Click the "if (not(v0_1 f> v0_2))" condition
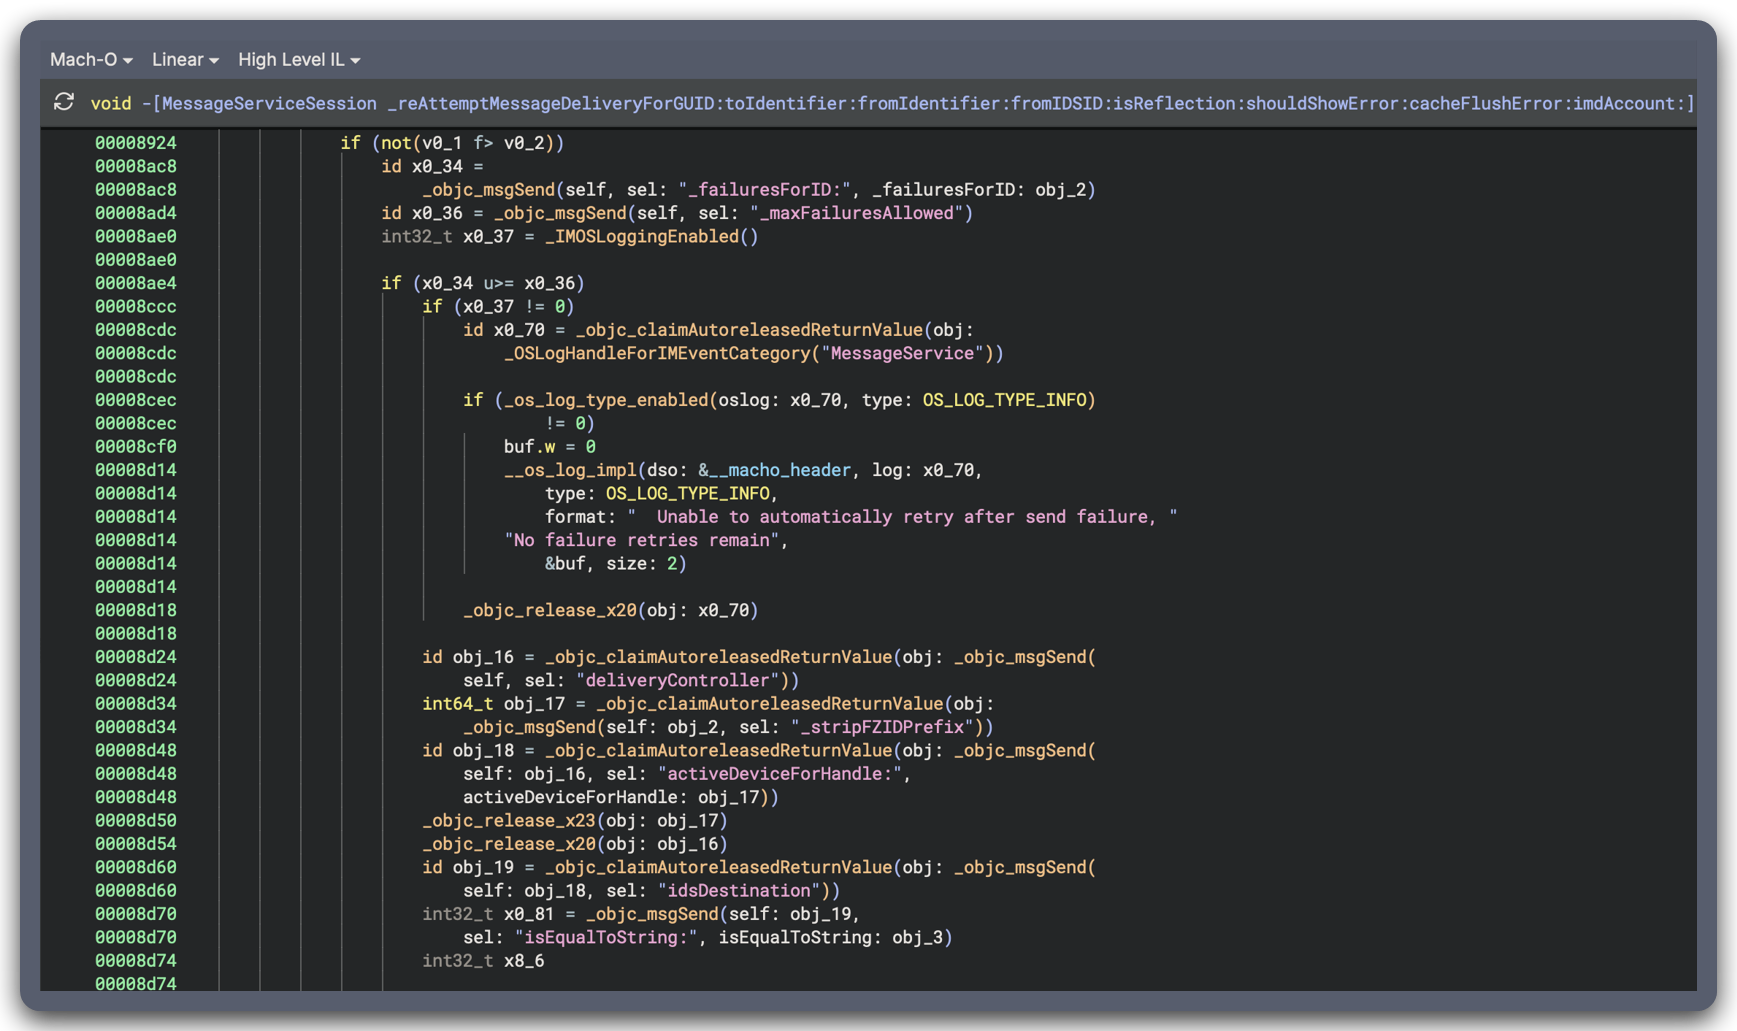1737x1031 pixels. tap(452, 143)
